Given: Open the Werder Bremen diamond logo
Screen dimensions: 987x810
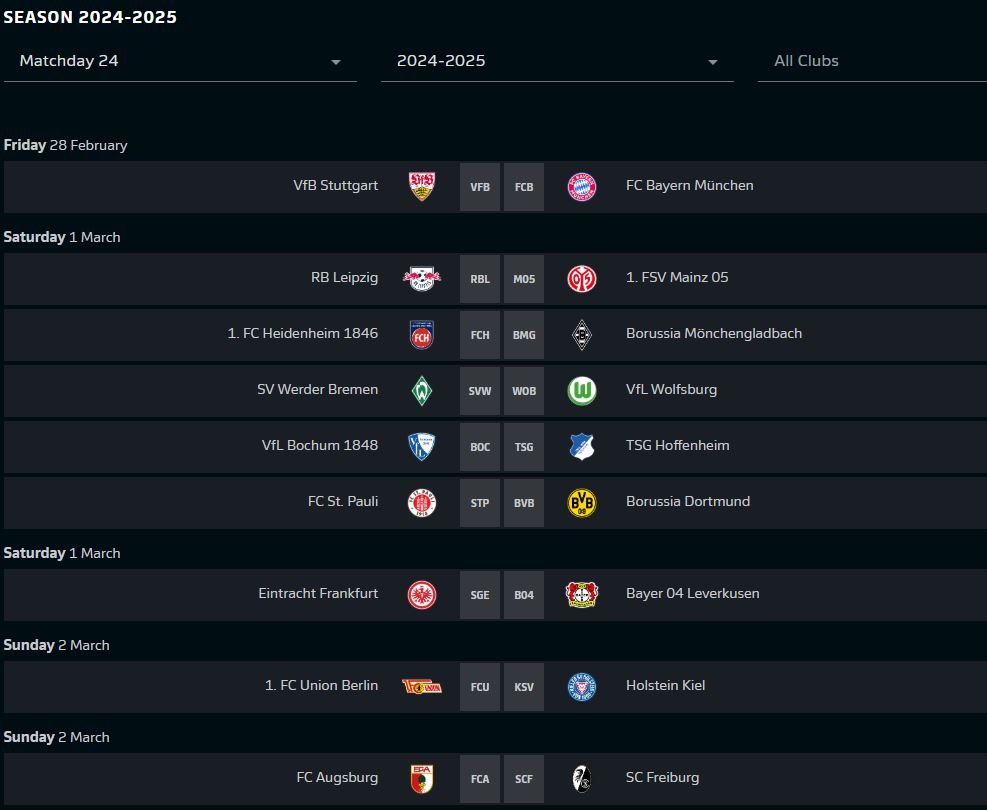Looking at the screenshot, I should coord(422,391).
